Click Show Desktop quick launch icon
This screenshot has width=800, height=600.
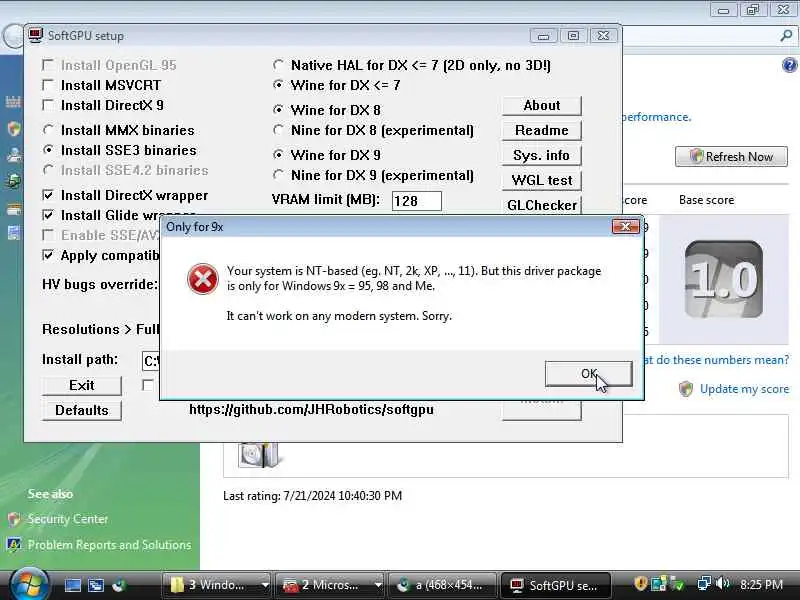pos(72,585)
